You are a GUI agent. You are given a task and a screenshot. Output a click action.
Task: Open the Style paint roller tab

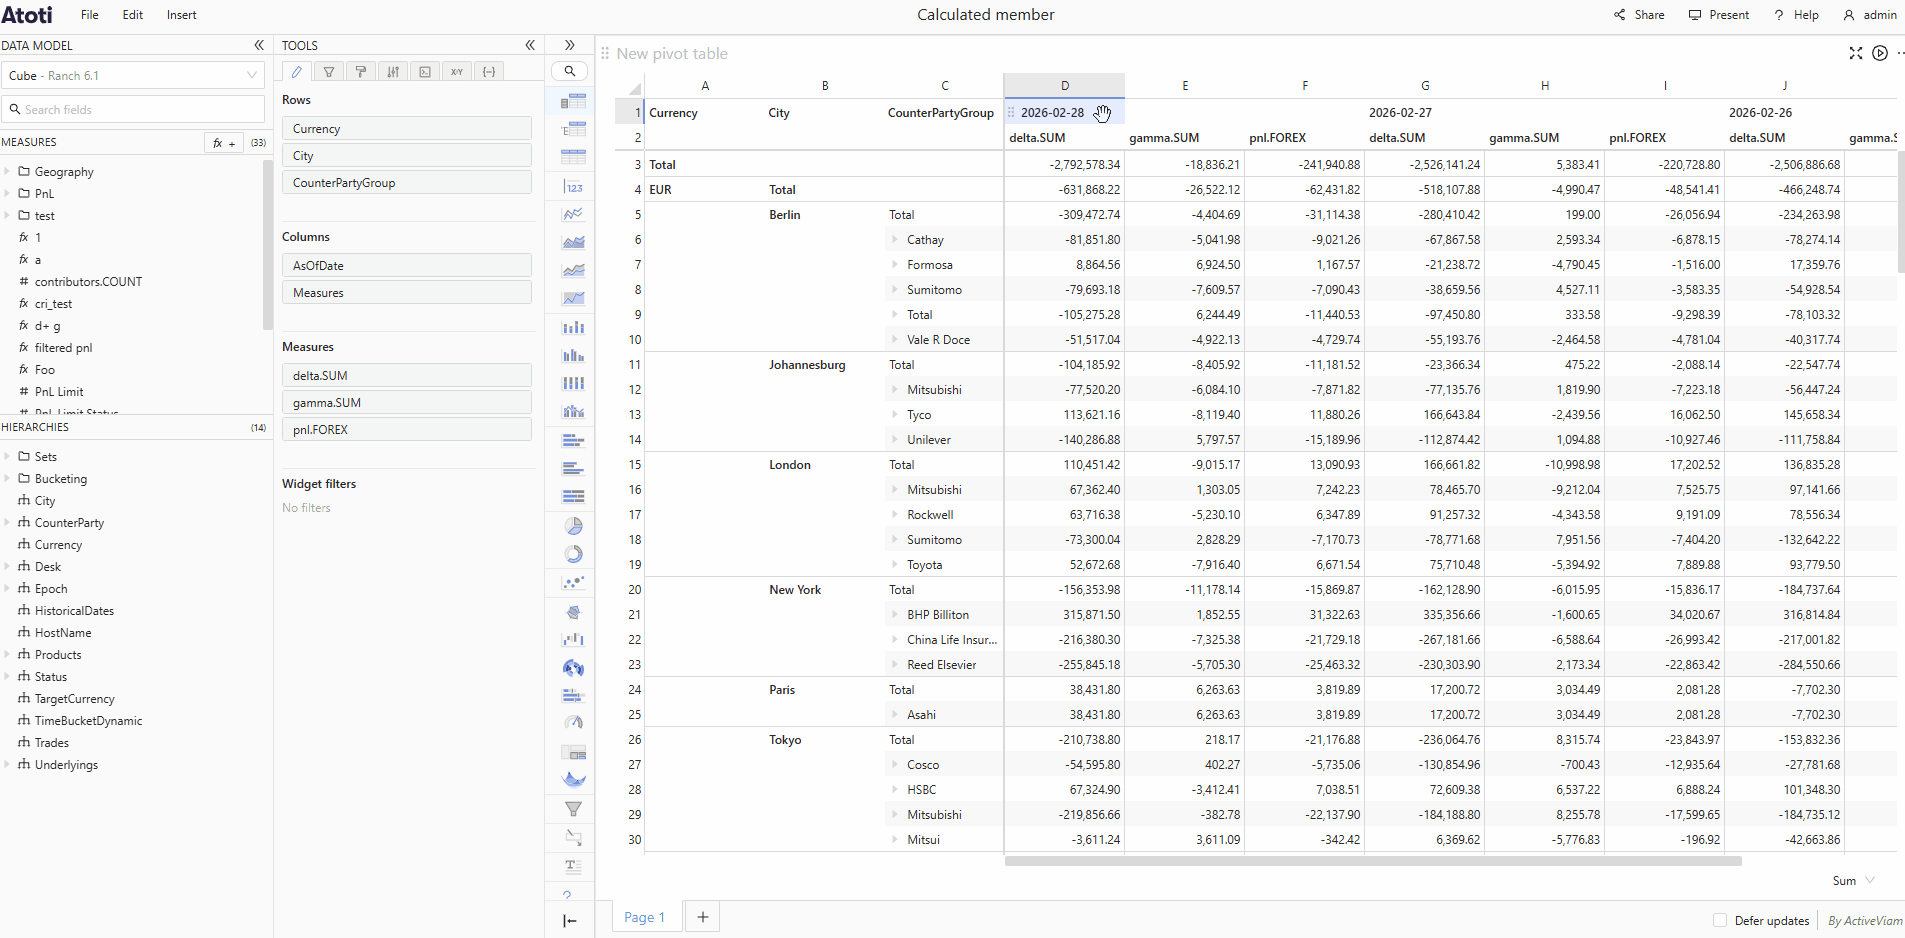361,72
